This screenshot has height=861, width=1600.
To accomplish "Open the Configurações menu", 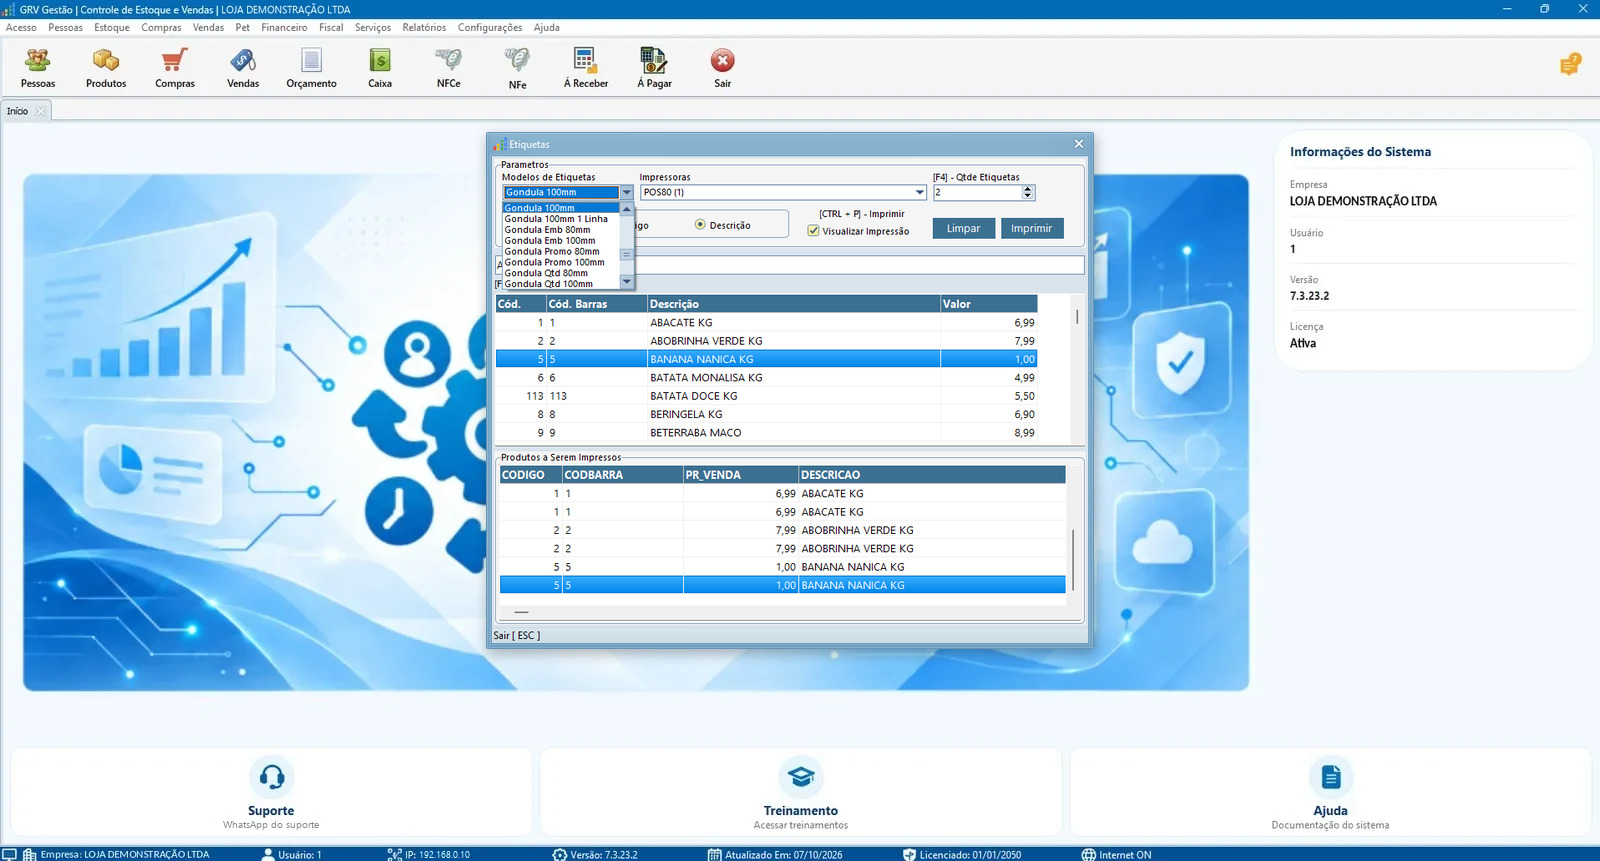I will coord(490,28).
